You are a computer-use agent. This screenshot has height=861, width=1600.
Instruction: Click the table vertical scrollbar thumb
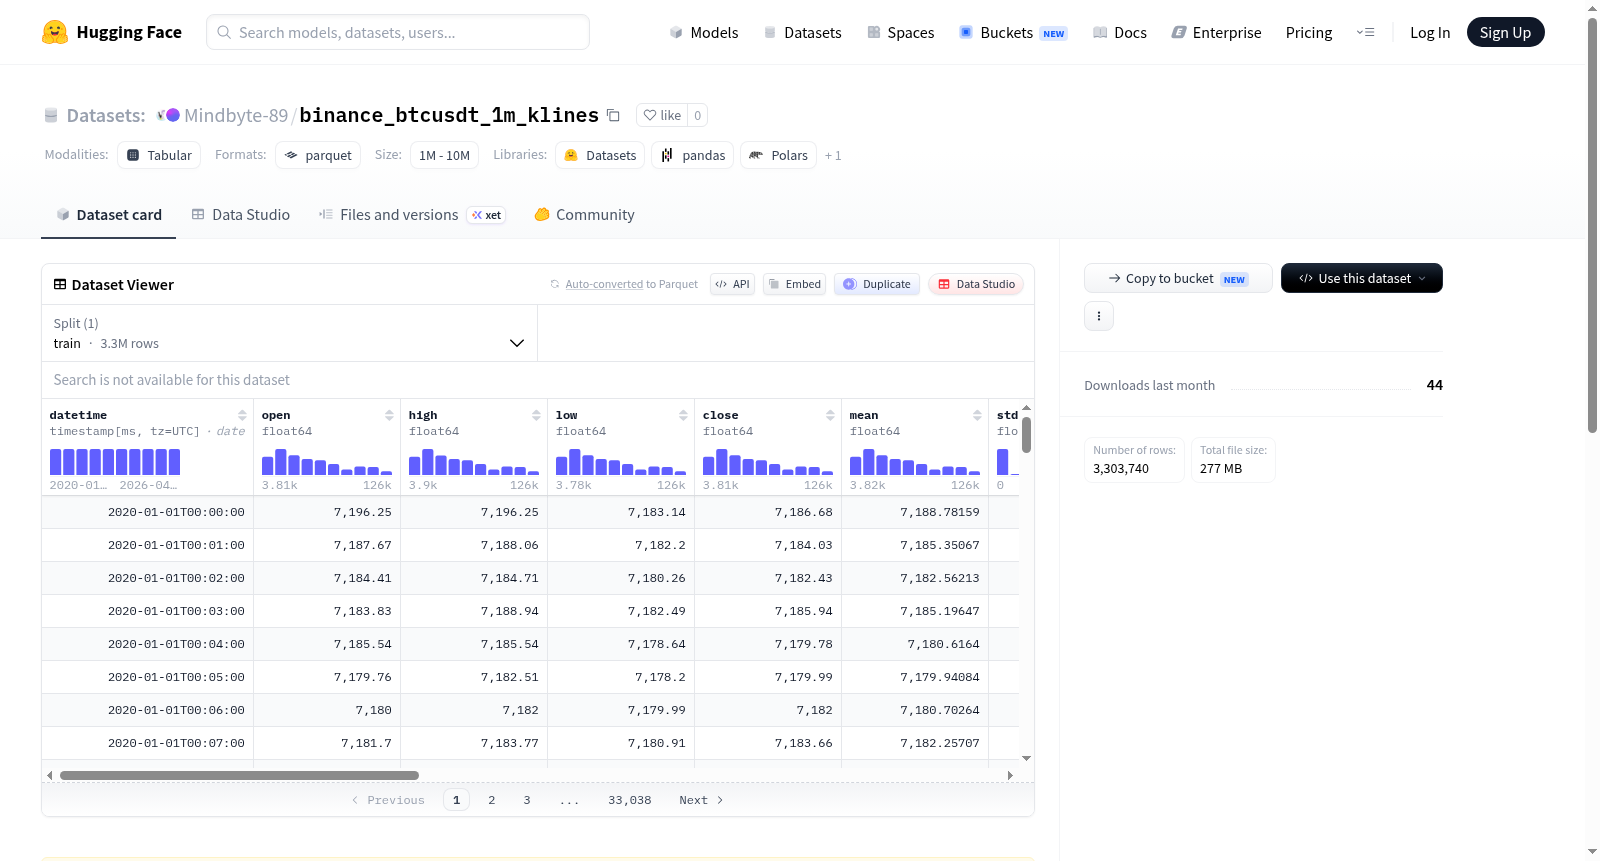pos(1026,435)
